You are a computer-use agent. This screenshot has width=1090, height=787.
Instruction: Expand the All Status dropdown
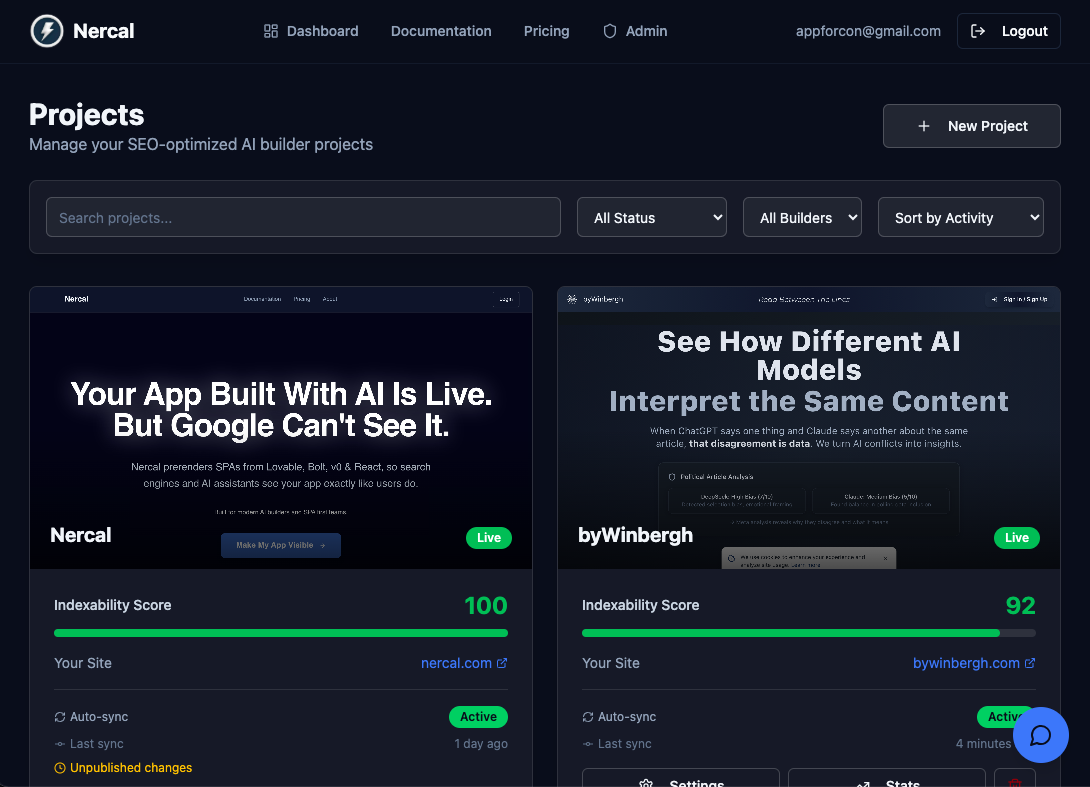tap(651, 218)
